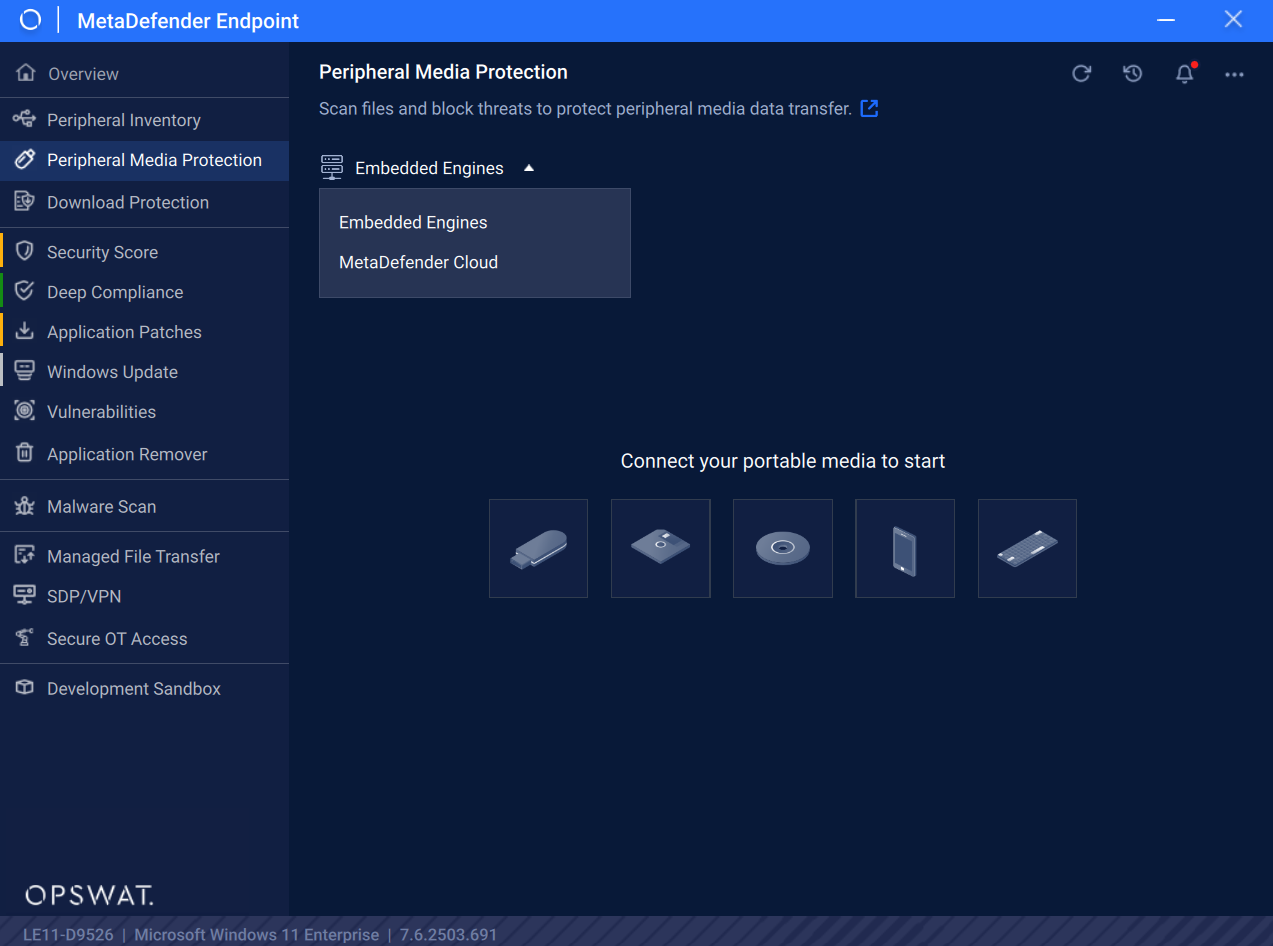Click the MetaDefender Endpoint logo in title bar
The image size is (1273, 946).
point(31,20)
